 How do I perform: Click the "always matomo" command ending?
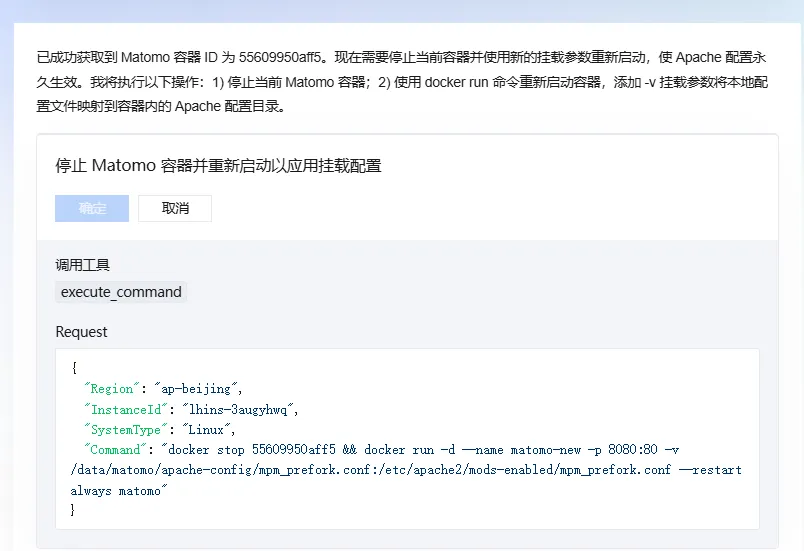[118, 491]
